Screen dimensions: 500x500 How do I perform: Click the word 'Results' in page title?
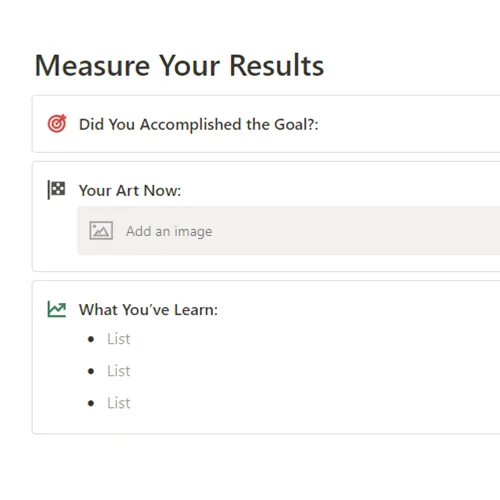277,65
